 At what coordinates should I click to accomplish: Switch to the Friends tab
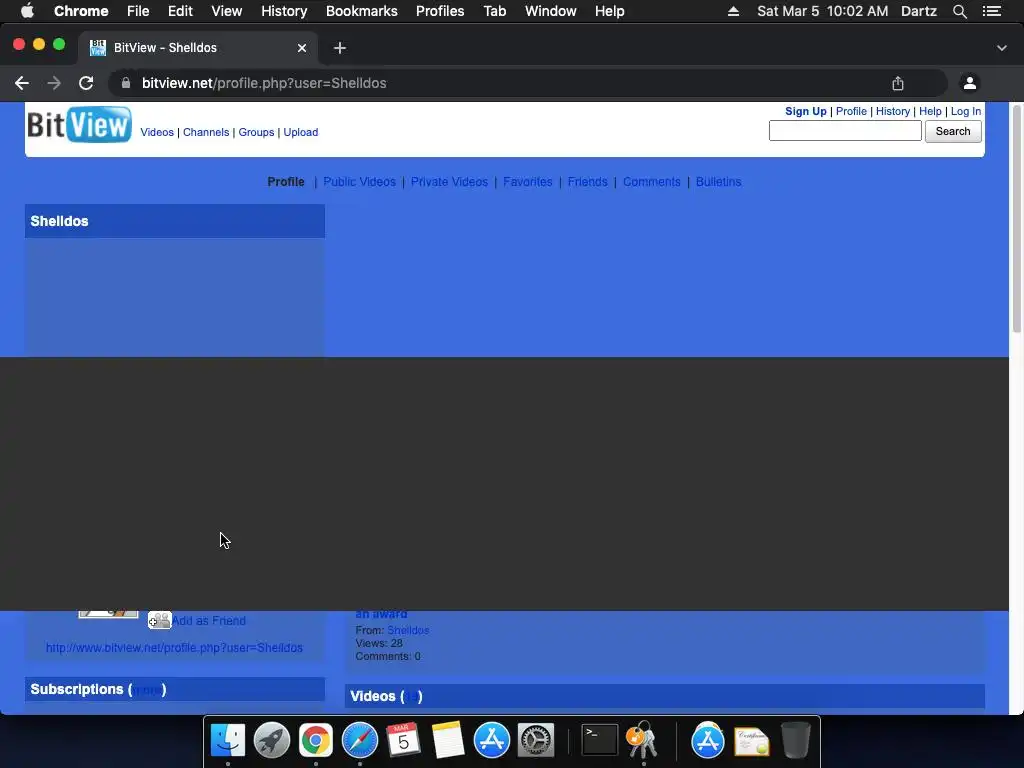point(587,182)
